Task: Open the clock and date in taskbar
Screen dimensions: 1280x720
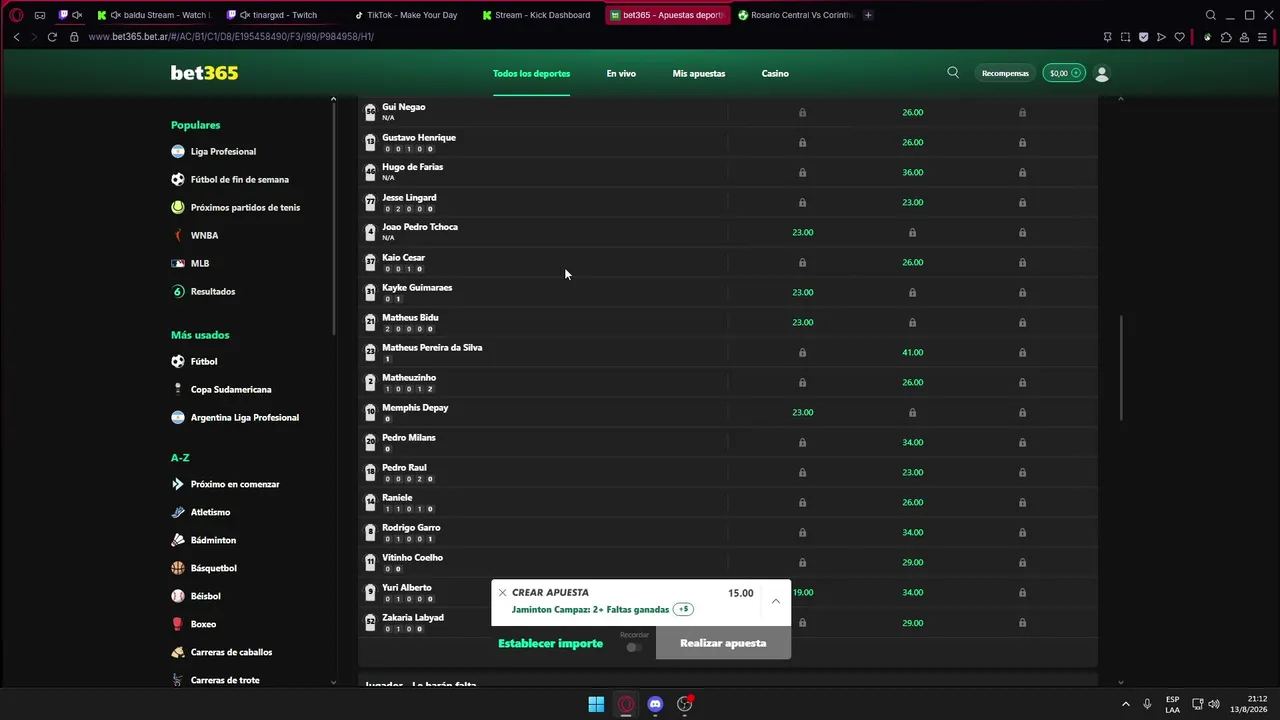Action: coord(1249,704)
